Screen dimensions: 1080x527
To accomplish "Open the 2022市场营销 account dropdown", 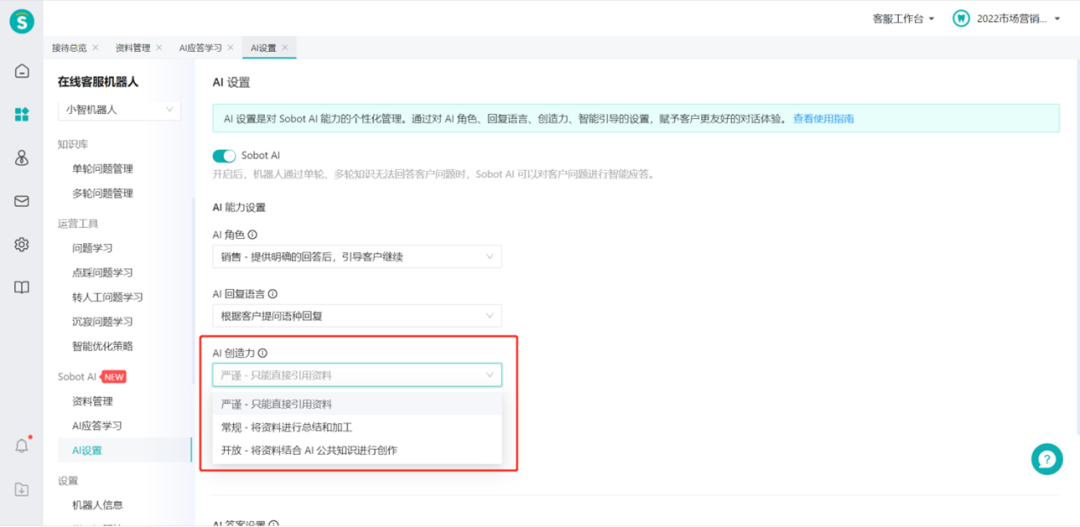I will (x=1019, y=19).
